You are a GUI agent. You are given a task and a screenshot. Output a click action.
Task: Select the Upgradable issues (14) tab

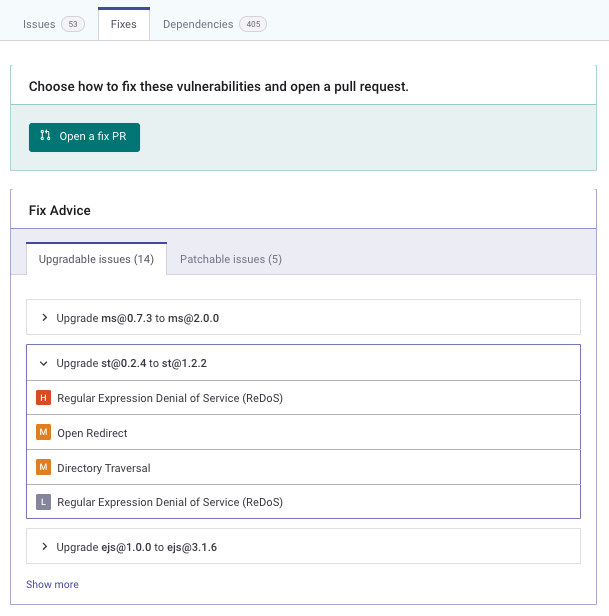click(96, 259)
